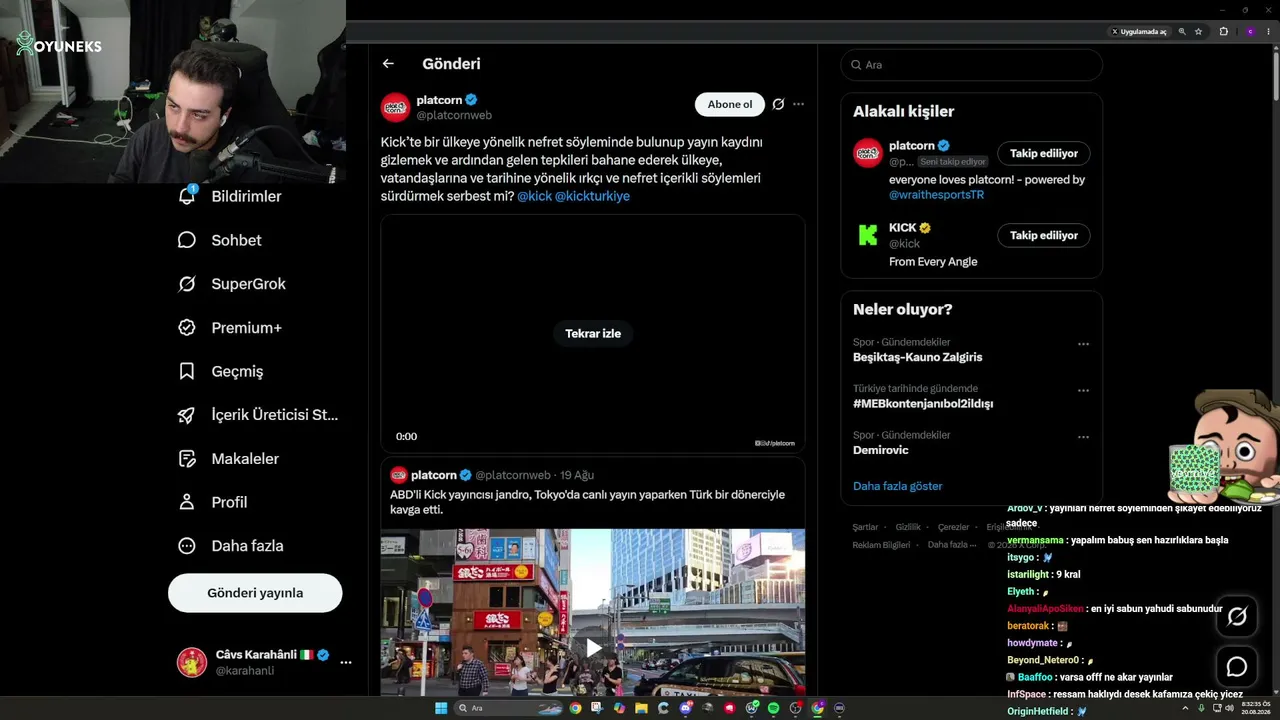Open the Reklam Bilgileri footer link
Screen dimensions: 1280x720
pos(881,545)
